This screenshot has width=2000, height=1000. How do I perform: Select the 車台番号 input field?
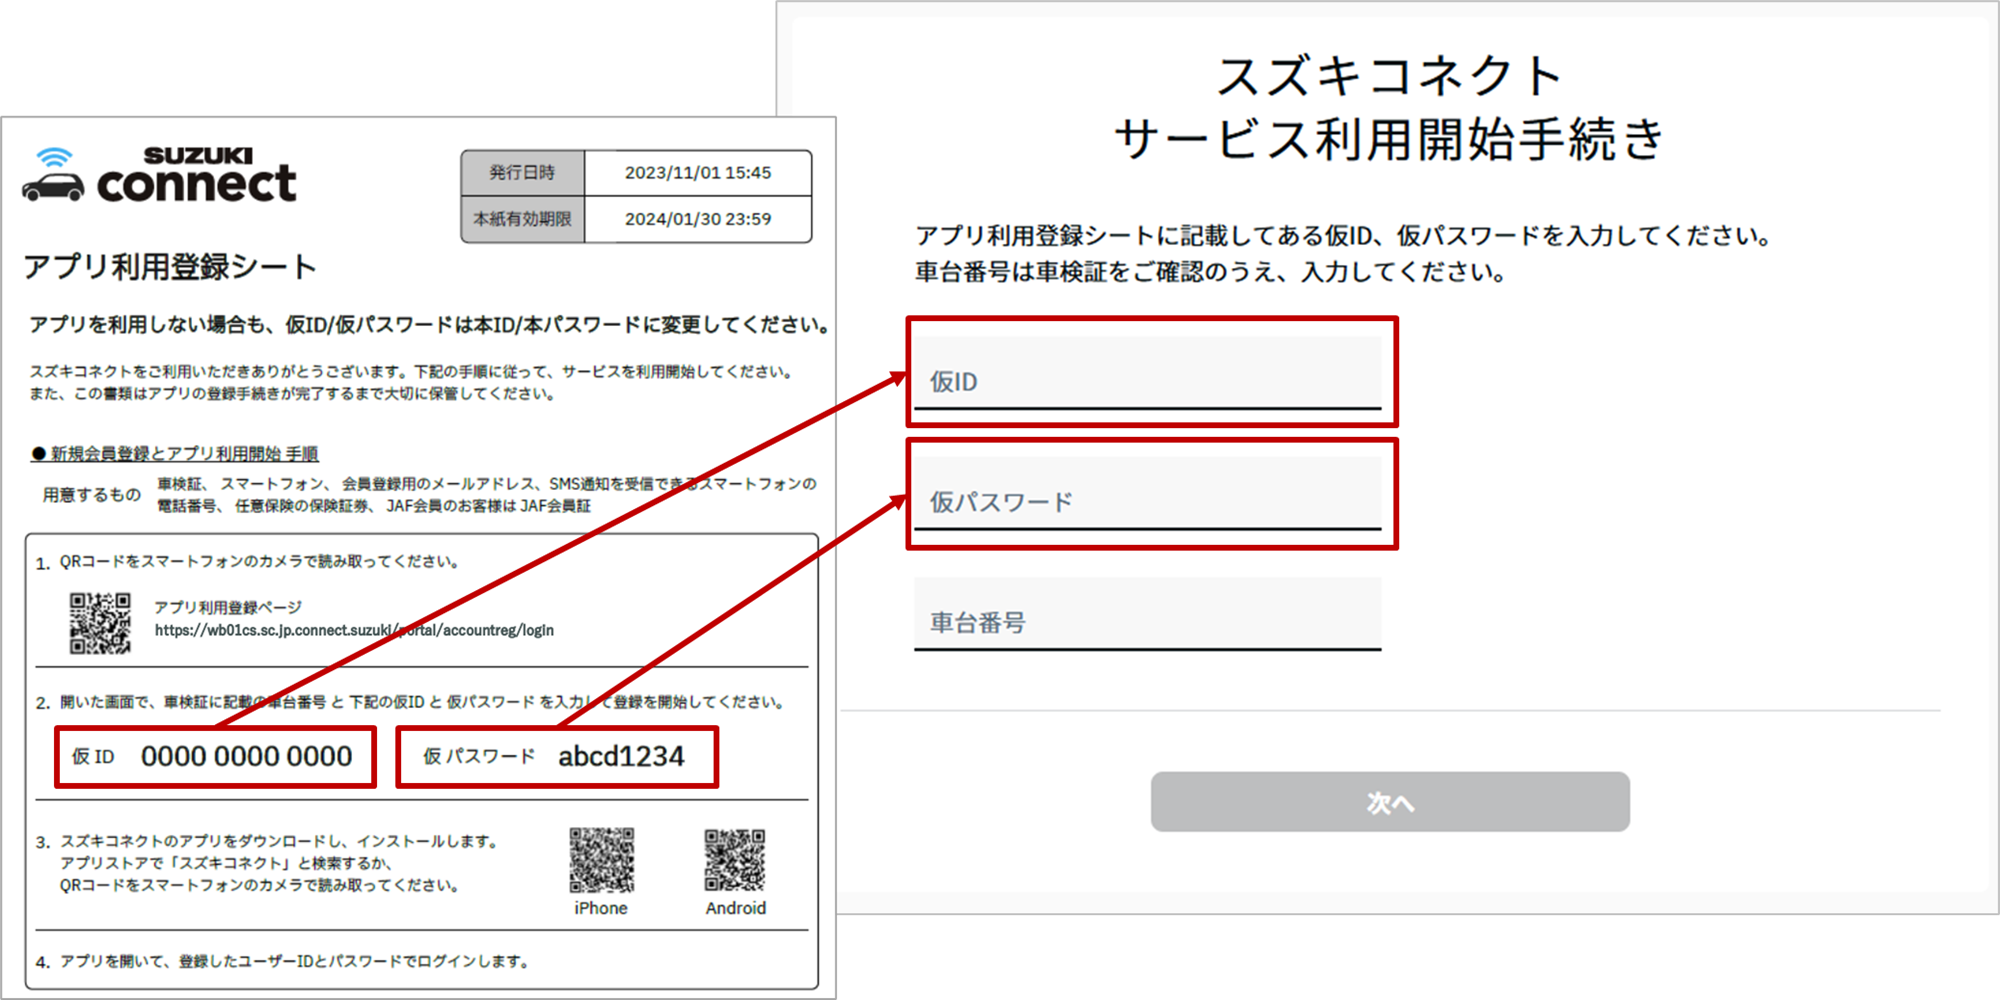1147,614
